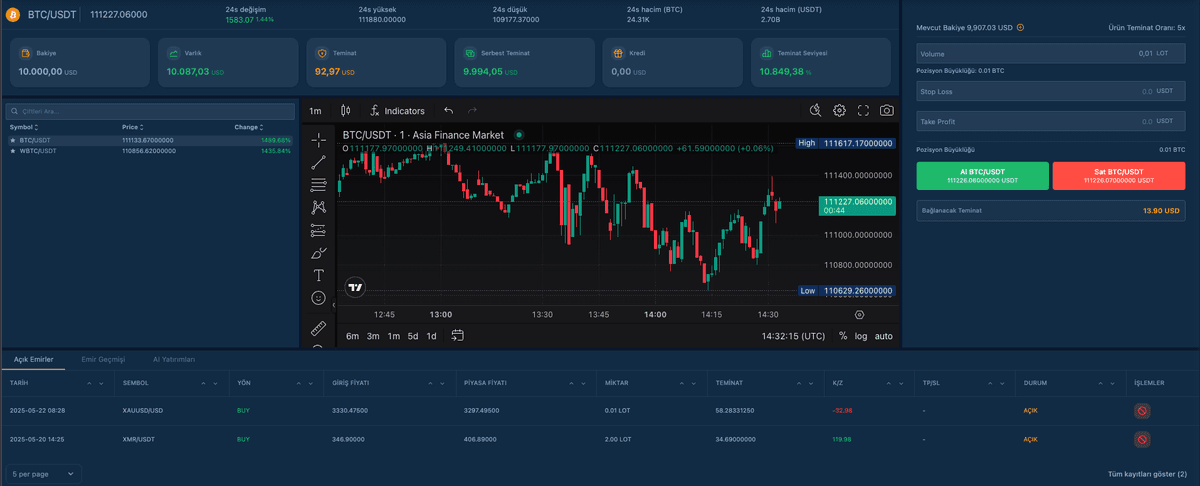Open the 1m interval dropdown

tap(315, 111)
